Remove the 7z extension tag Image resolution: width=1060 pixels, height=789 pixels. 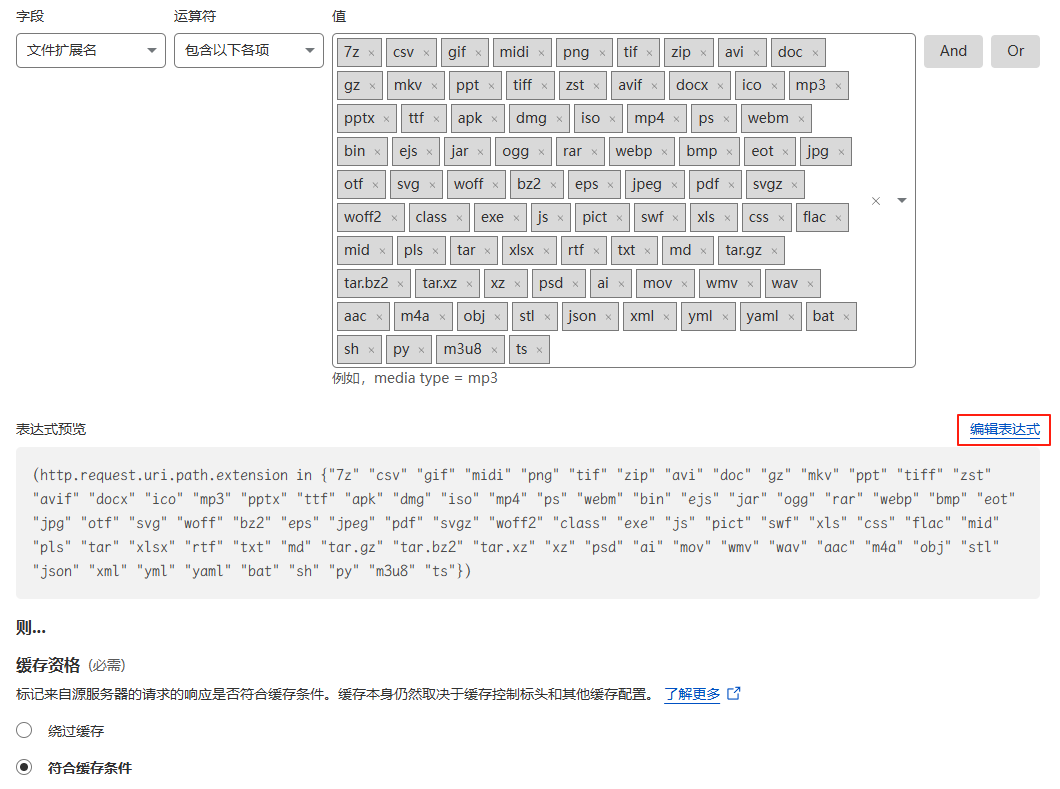coord(371,53)
